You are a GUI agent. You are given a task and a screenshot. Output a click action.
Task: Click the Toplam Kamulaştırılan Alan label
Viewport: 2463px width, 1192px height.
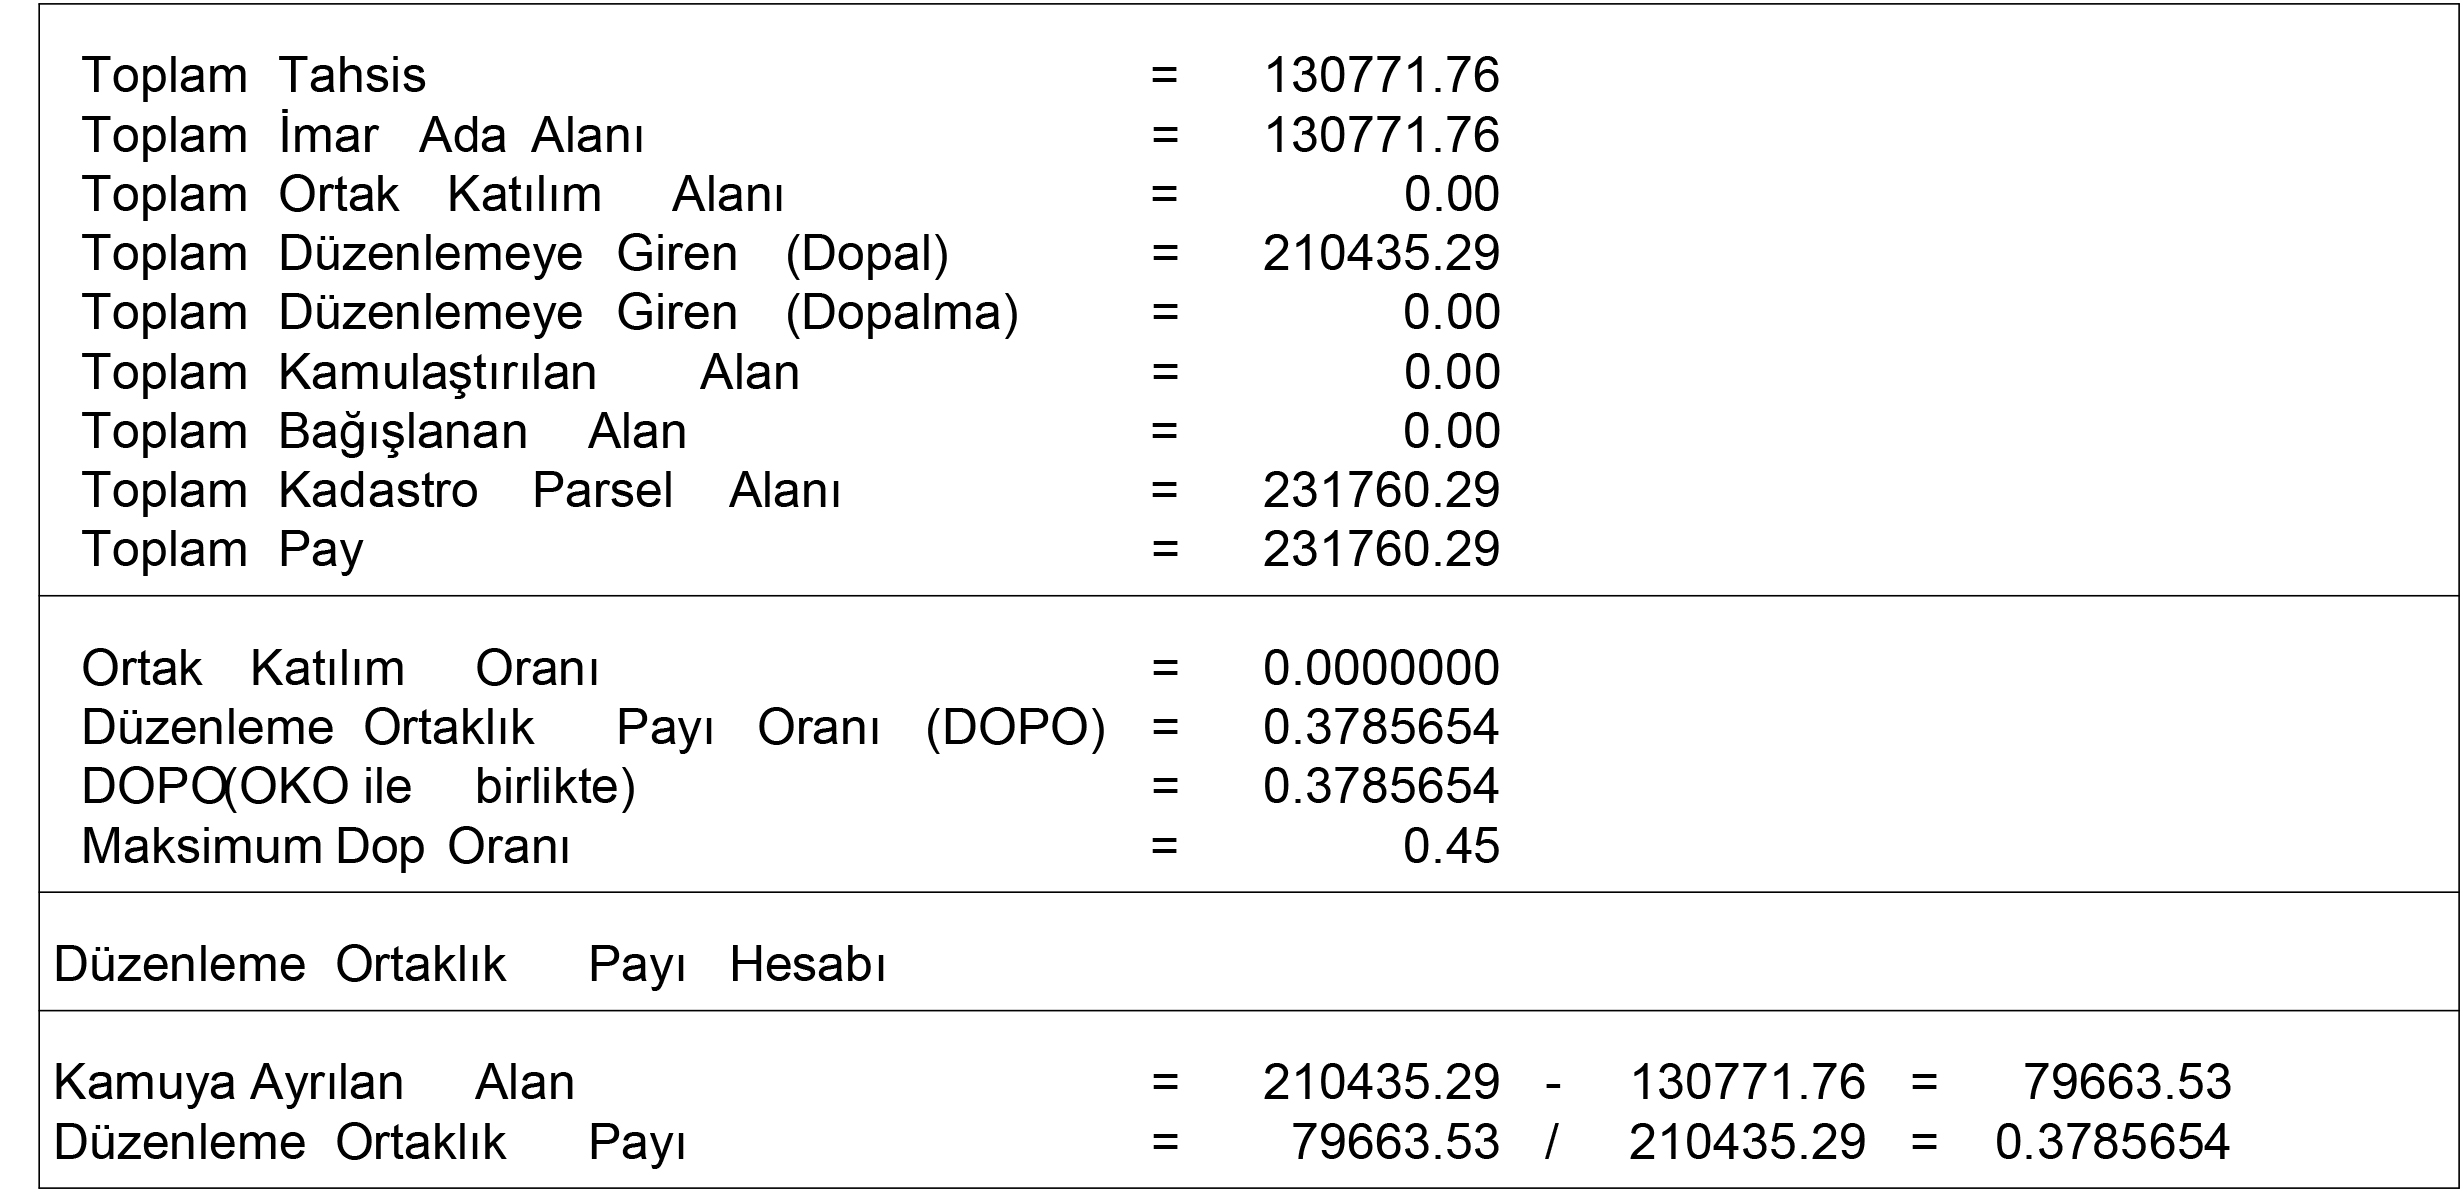pos(441,372)
